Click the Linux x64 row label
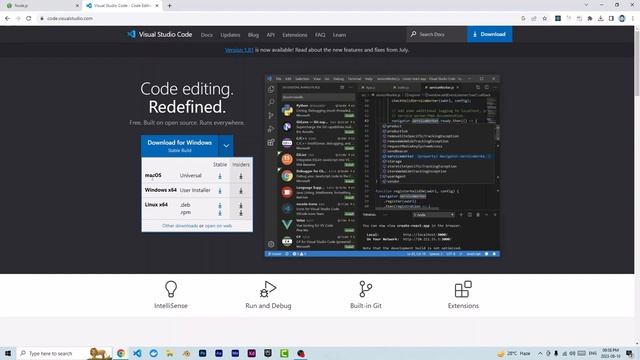The height and width of the screenshot is (360, 640). coord(156,205)
